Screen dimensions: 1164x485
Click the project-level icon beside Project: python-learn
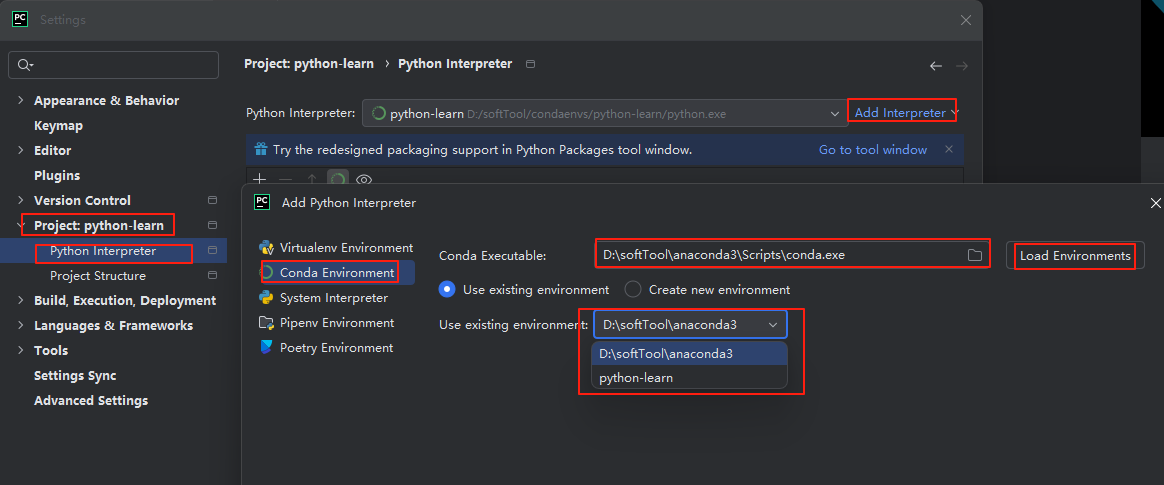point(212,225)
